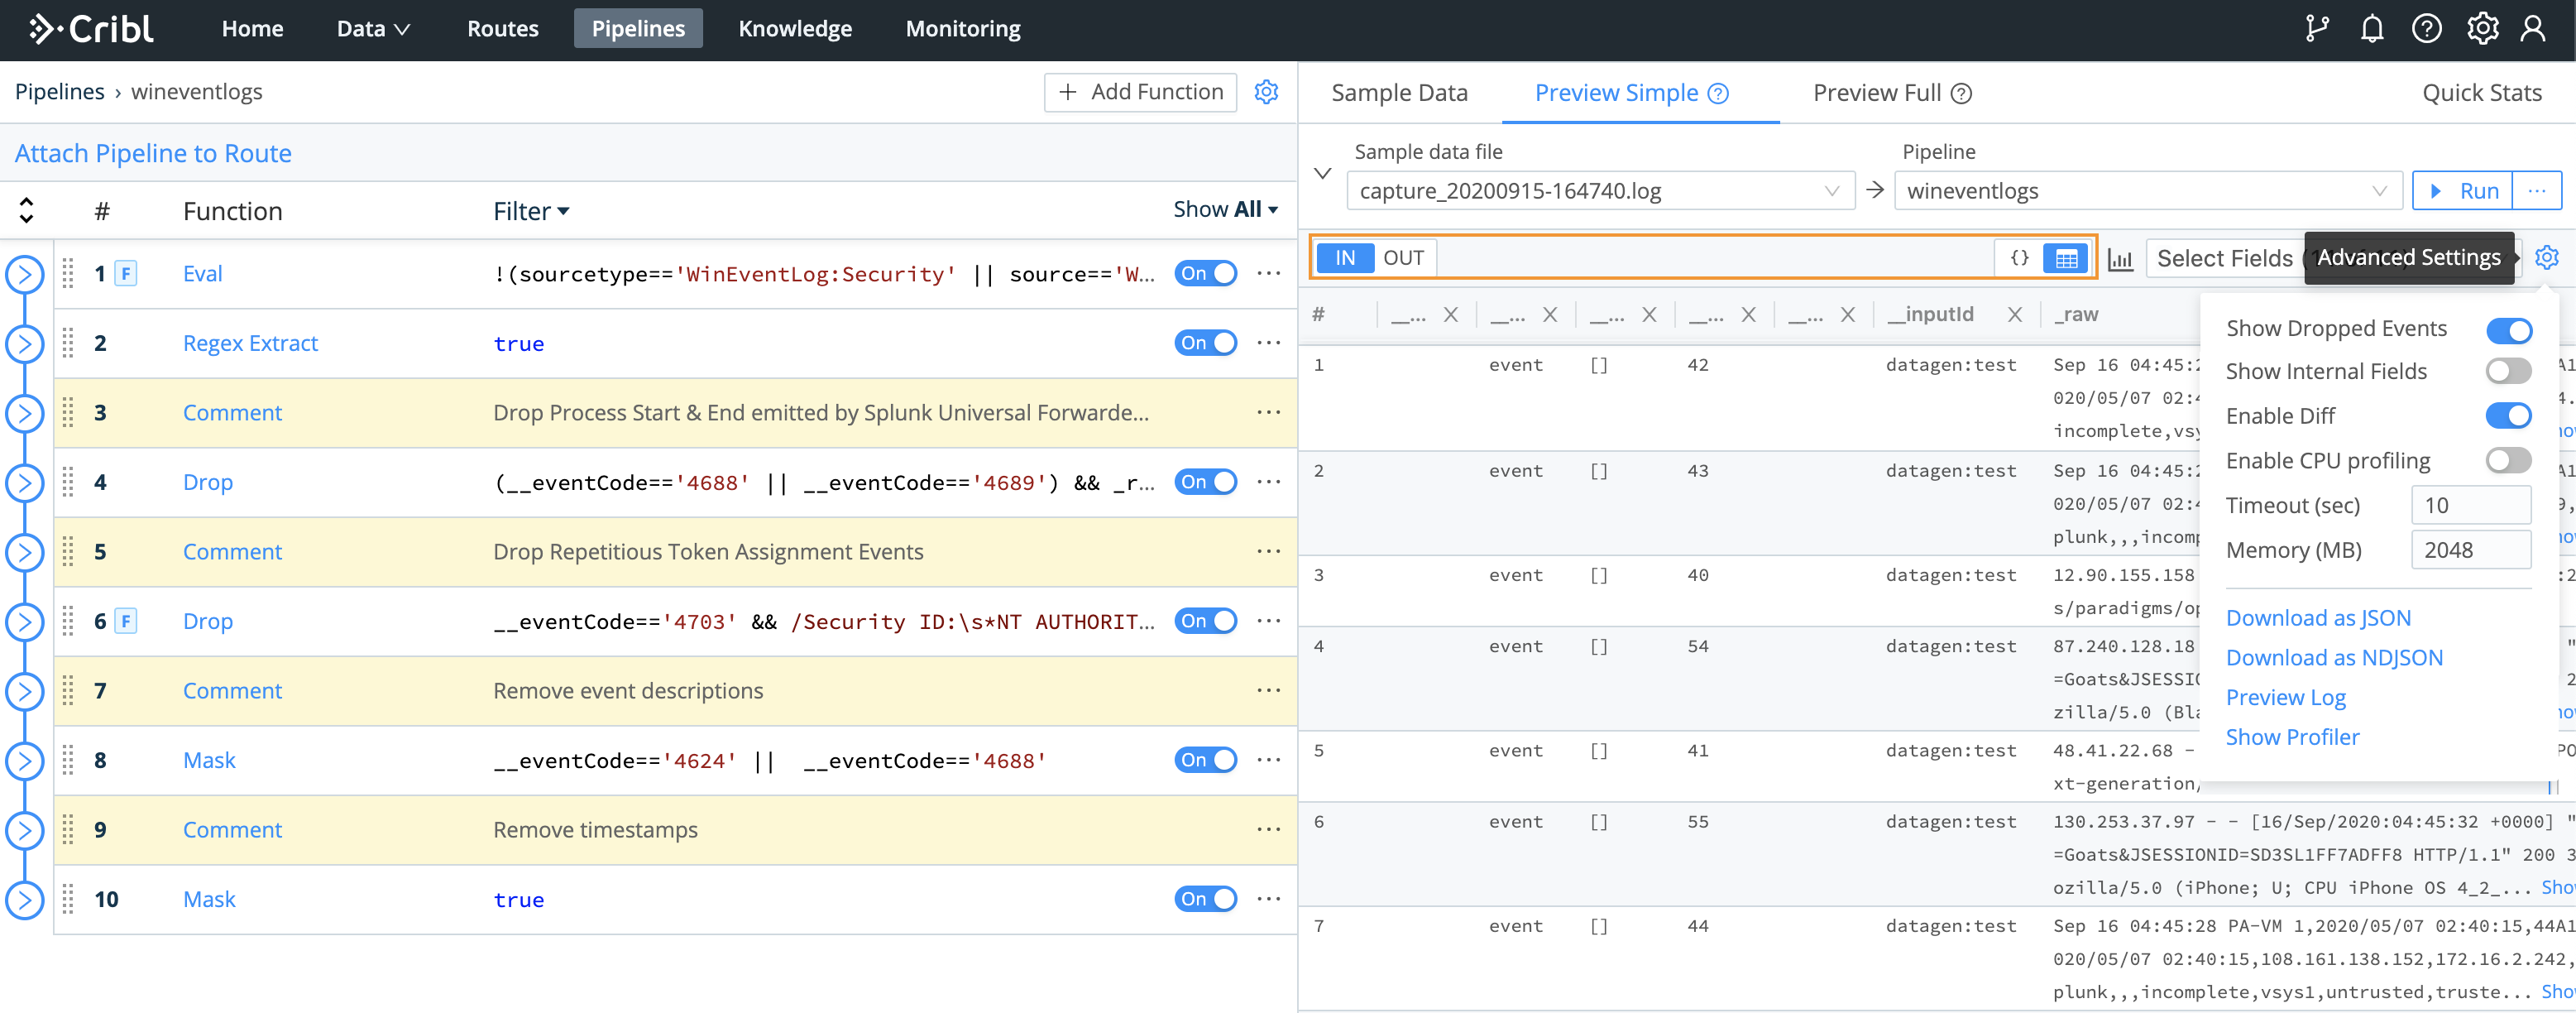Open the Routes menu item
Viewport: 2576px width, 1013px height.
tap(502, 29)
